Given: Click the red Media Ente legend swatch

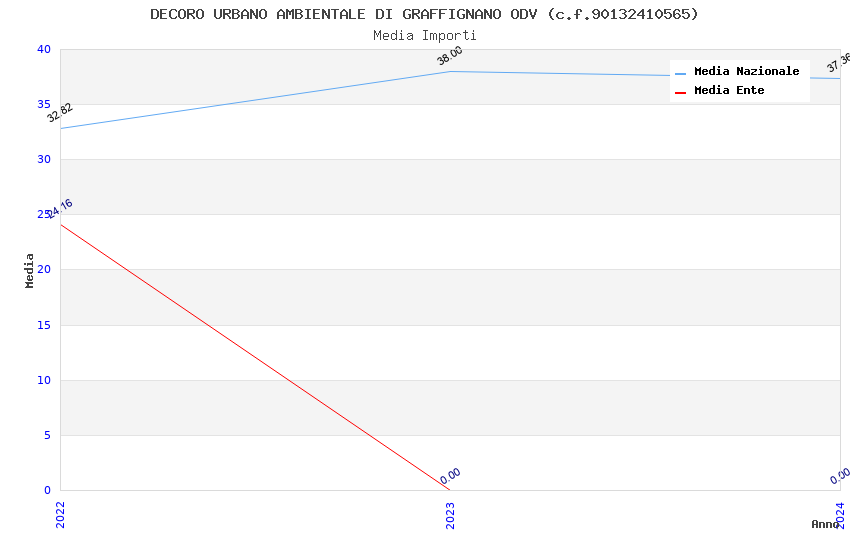Looking at the screenshot, I should [x=680, y=92].
